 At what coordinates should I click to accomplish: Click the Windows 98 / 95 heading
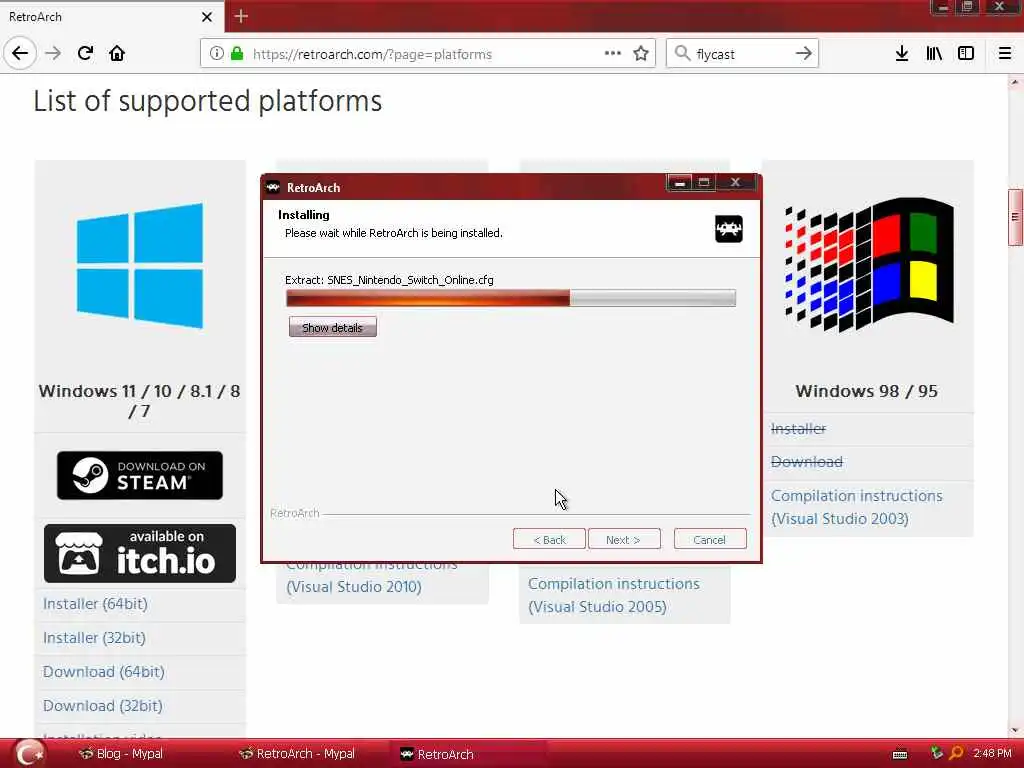pyautogui.click(x=867, y=391)
